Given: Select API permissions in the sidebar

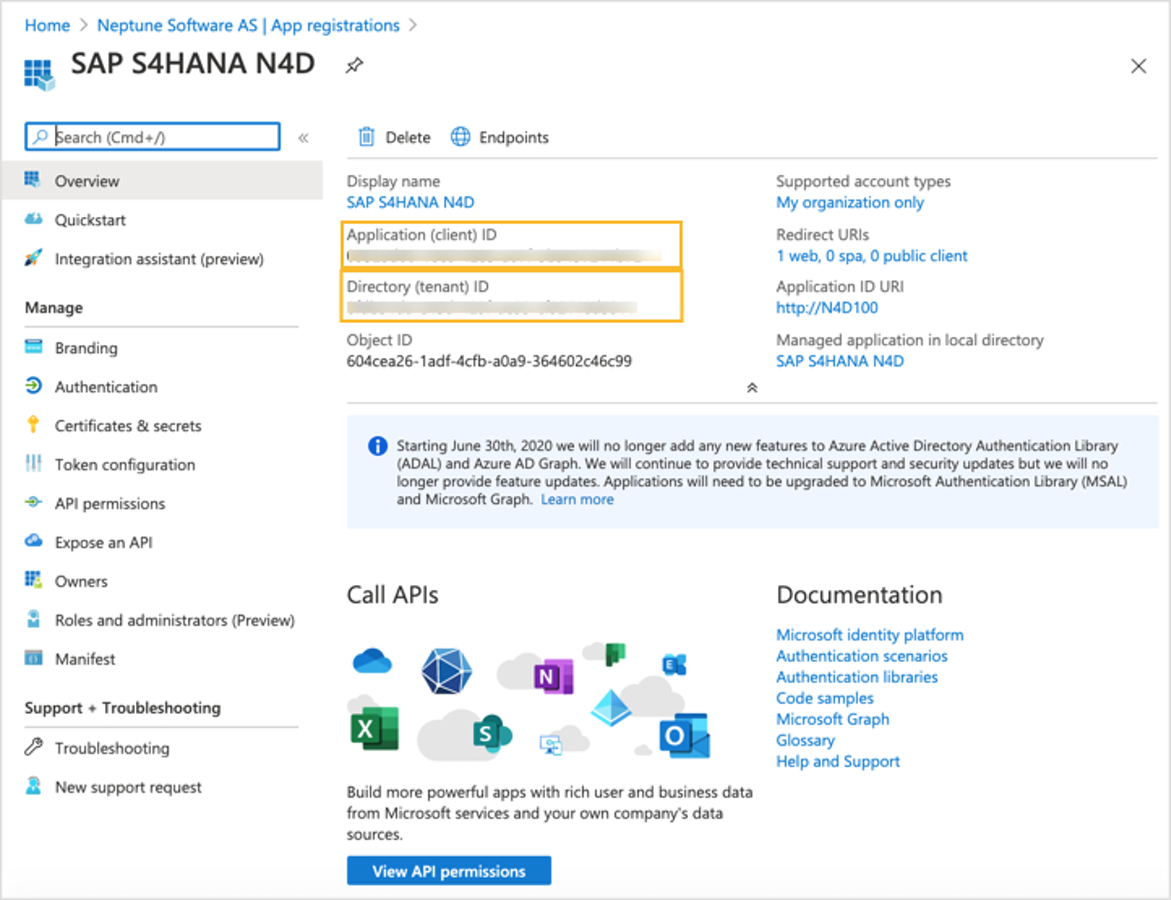Looking at the screenshot, I should point(110,504).
